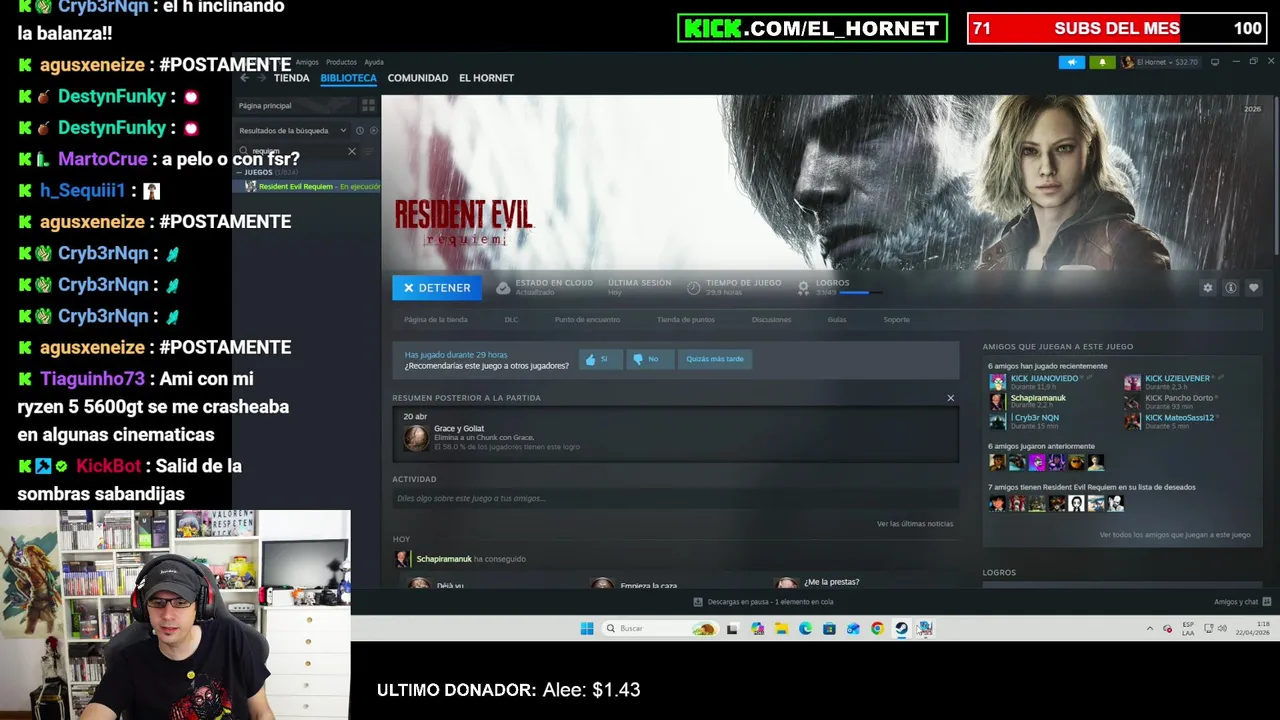Open Guías link
The width and height of the screenshot is (1280, 720).
click(837, 320)
